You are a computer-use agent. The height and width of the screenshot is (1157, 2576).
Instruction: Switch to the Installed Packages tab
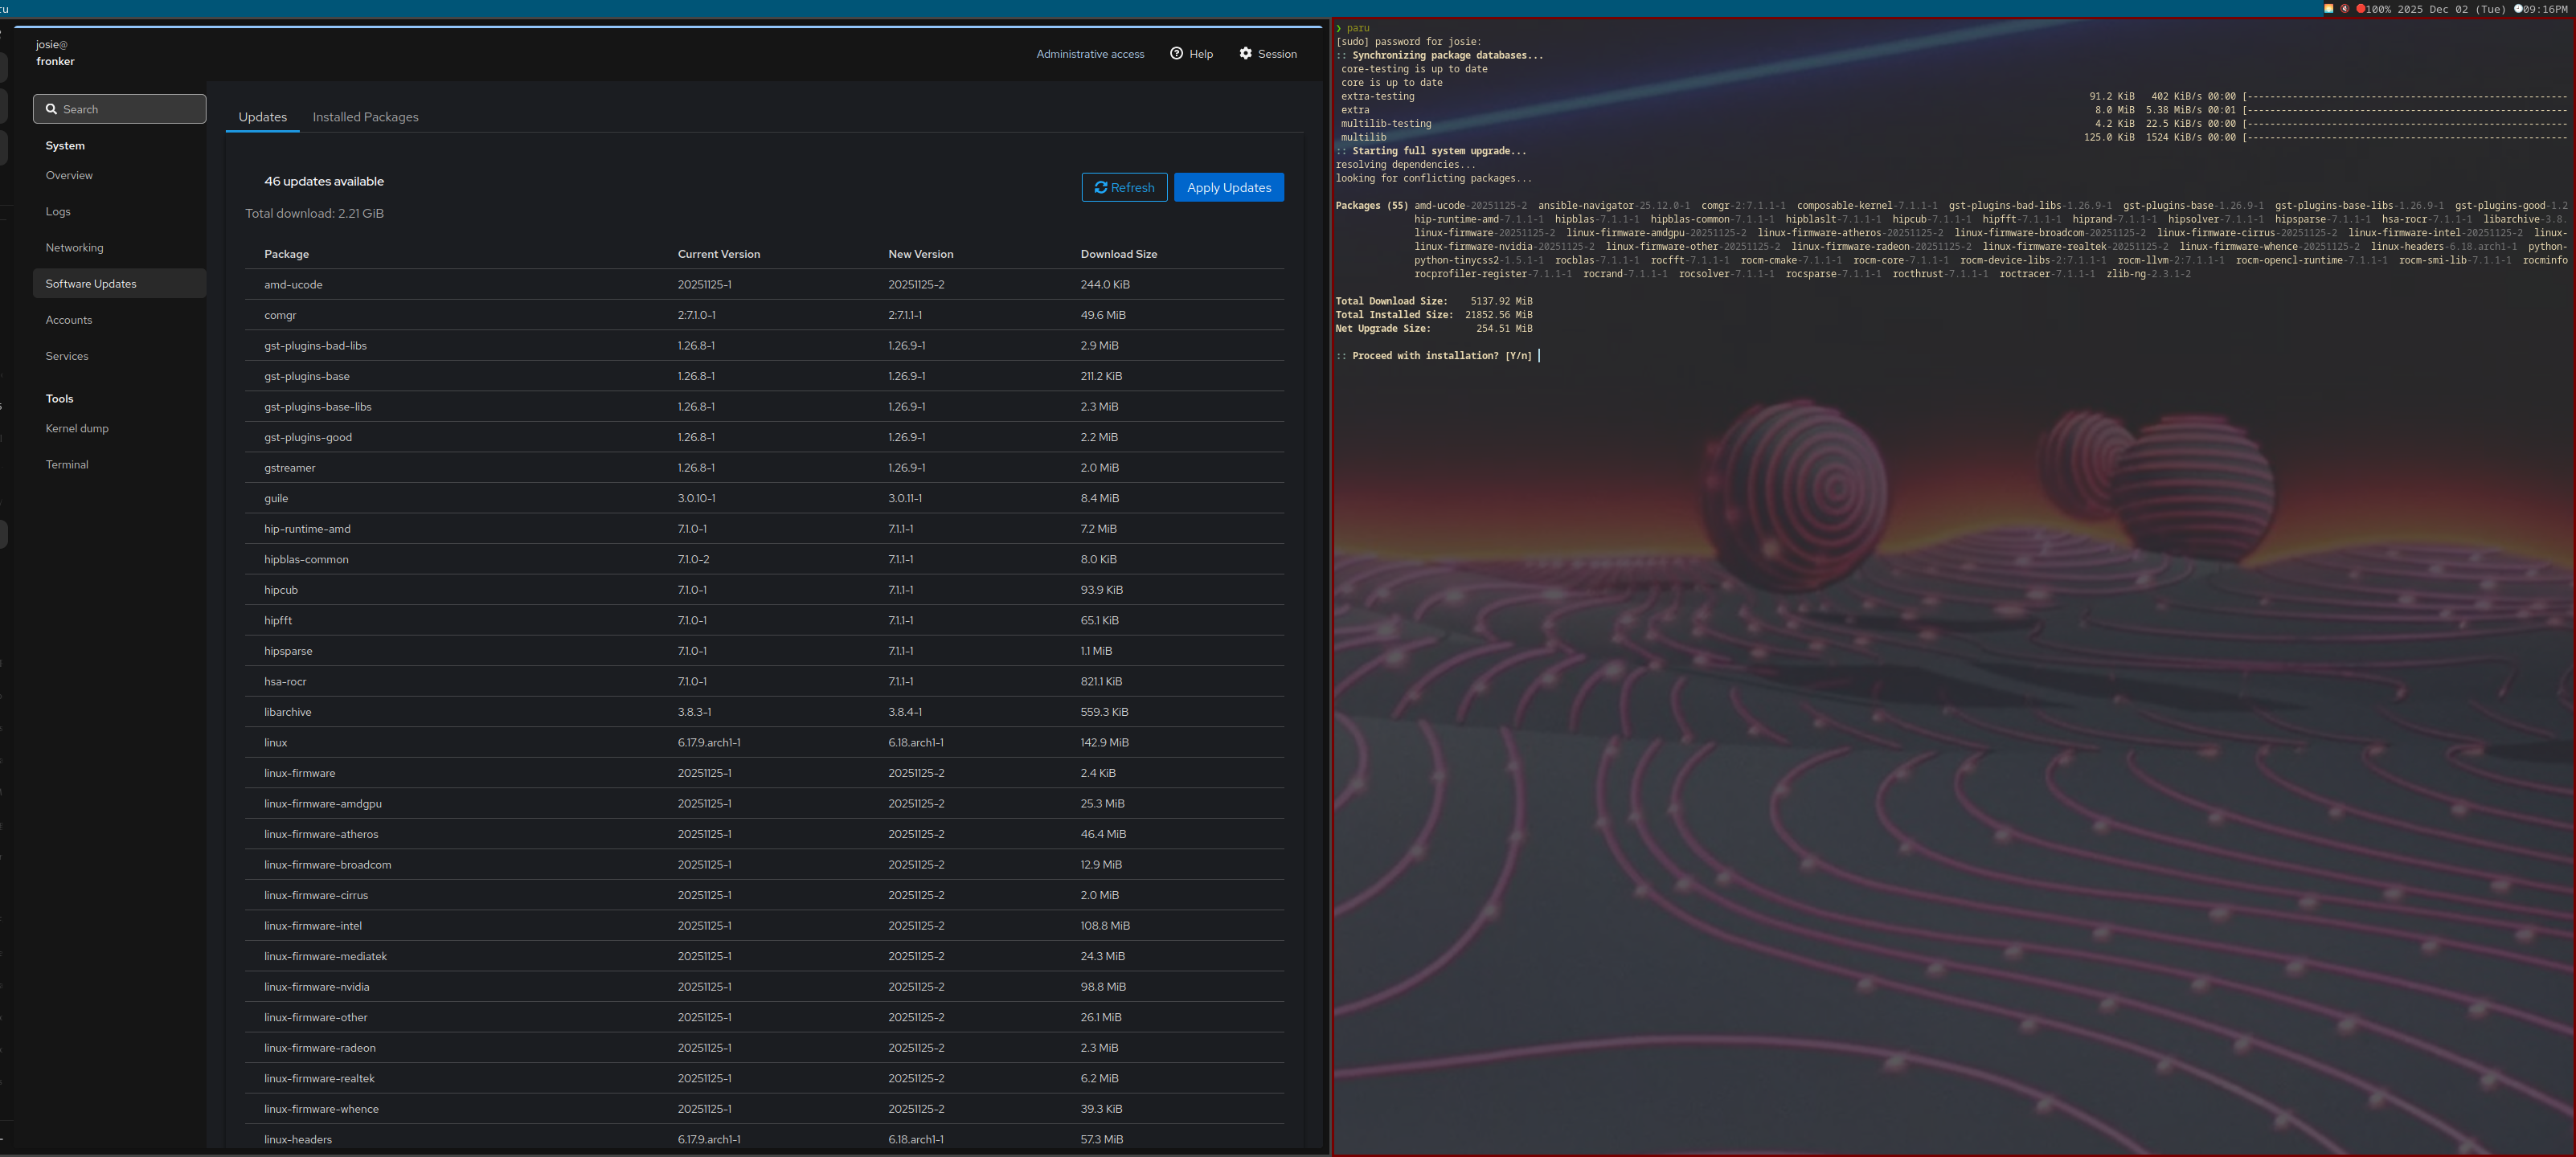(365, 117)
